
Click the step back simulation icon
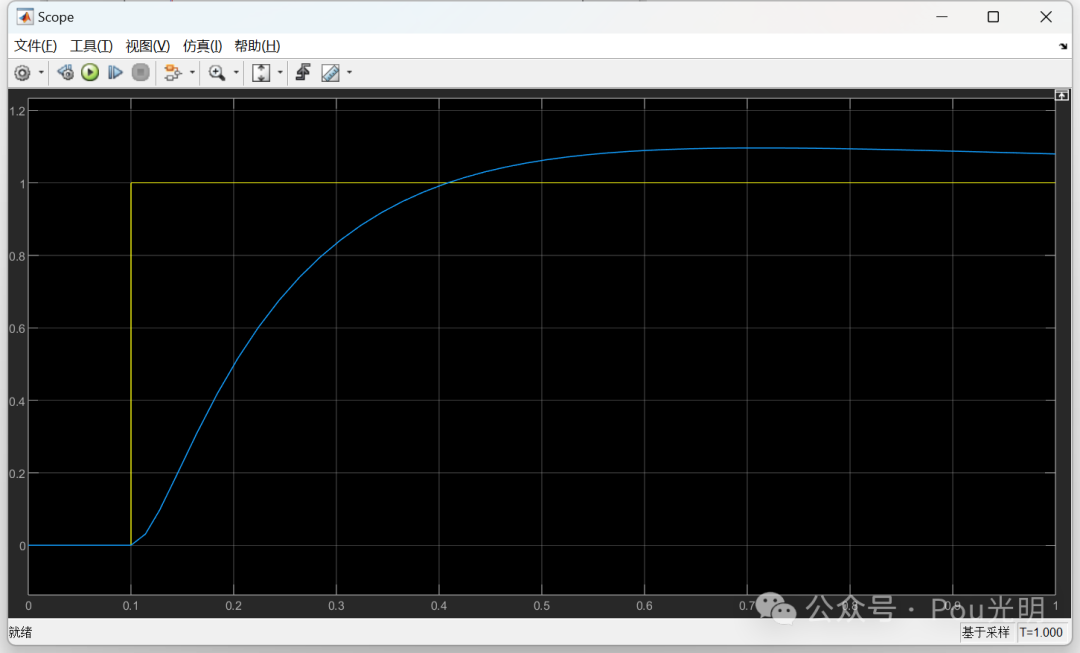point(65,72)
